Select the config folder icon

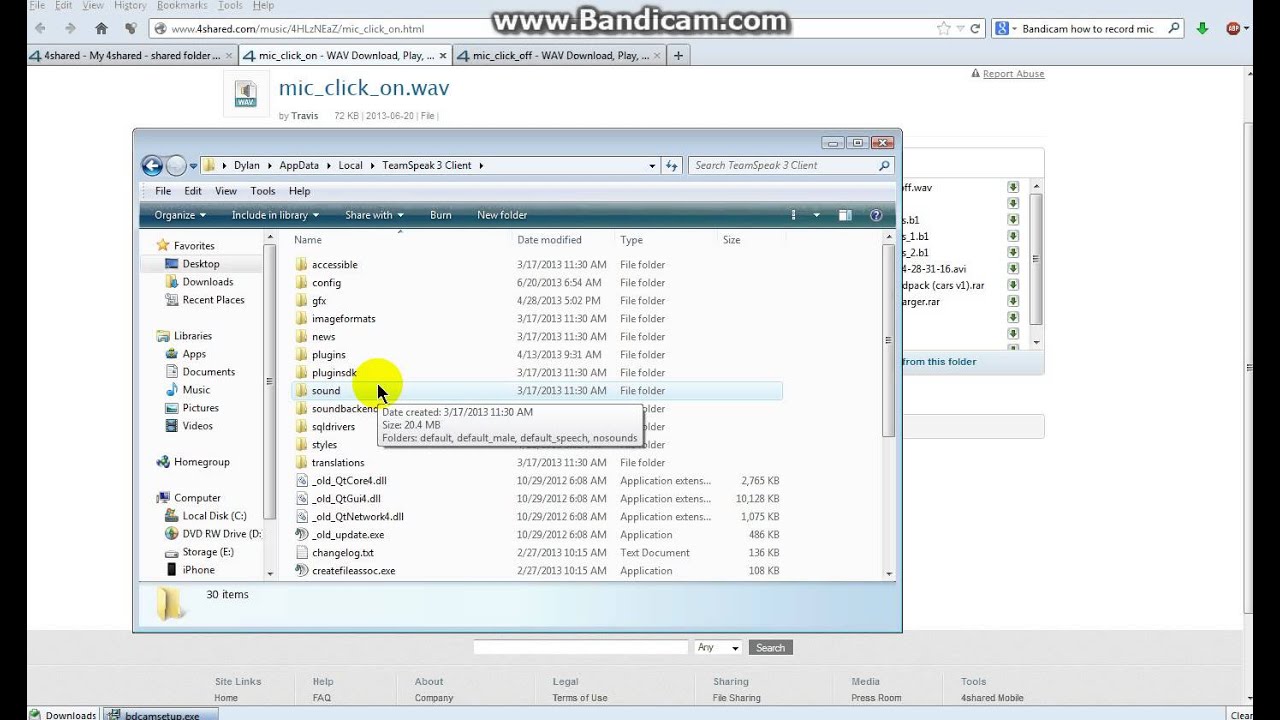[x=302, y=283]
